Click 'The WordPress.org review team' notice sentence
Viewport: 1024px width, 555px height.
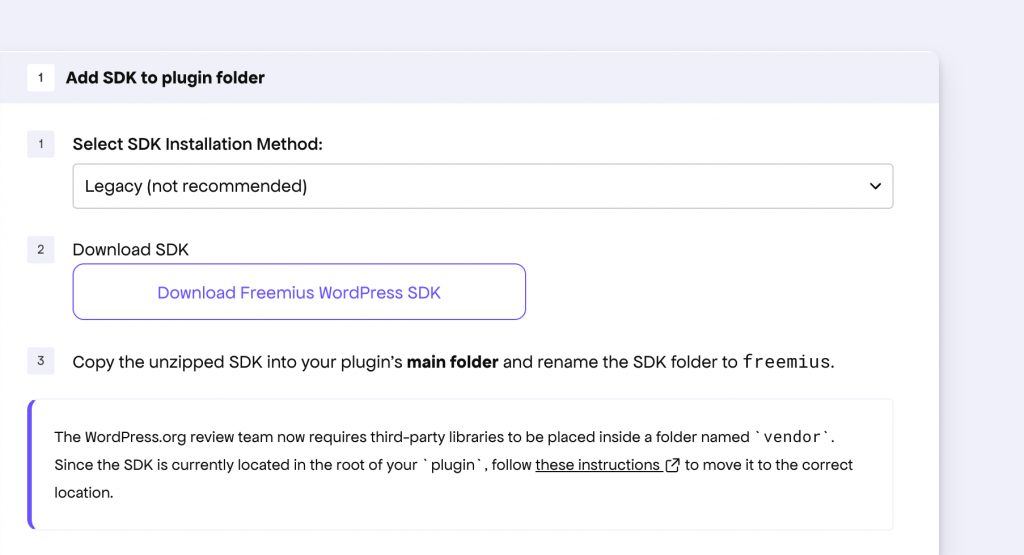tap(444, 437)
